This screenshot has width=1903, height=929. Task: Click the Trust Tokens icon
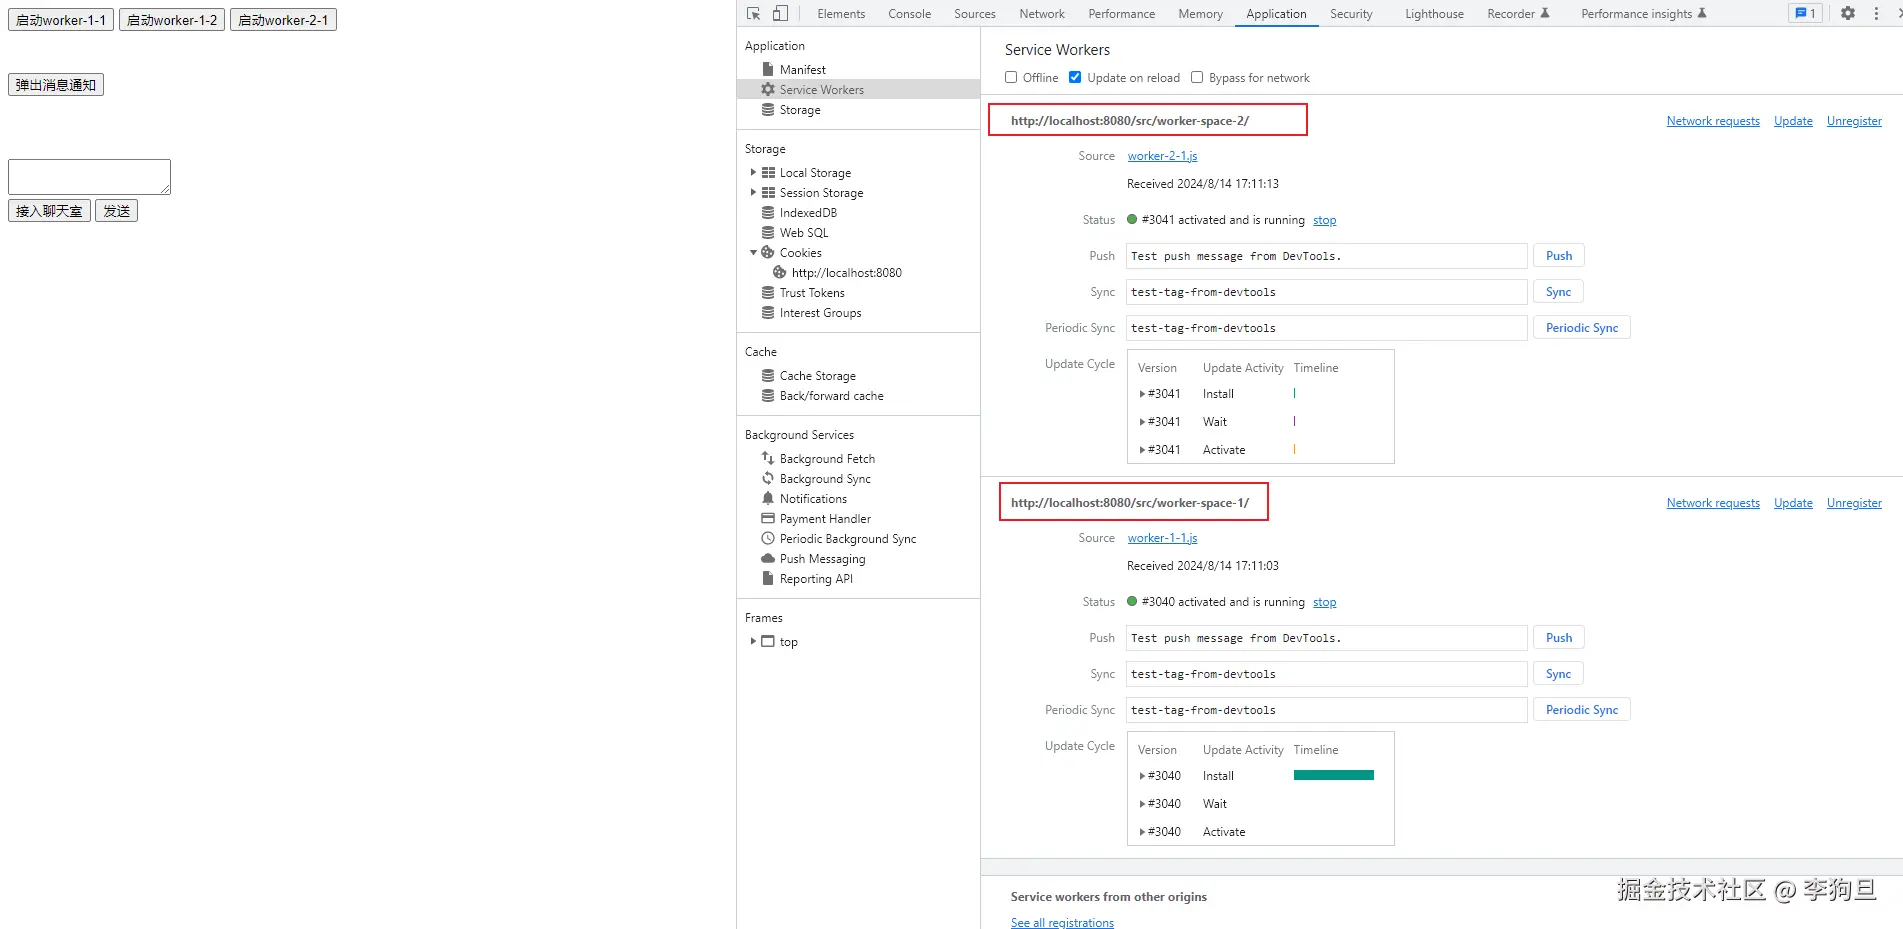pyautogui.click(x=768, y=292)
